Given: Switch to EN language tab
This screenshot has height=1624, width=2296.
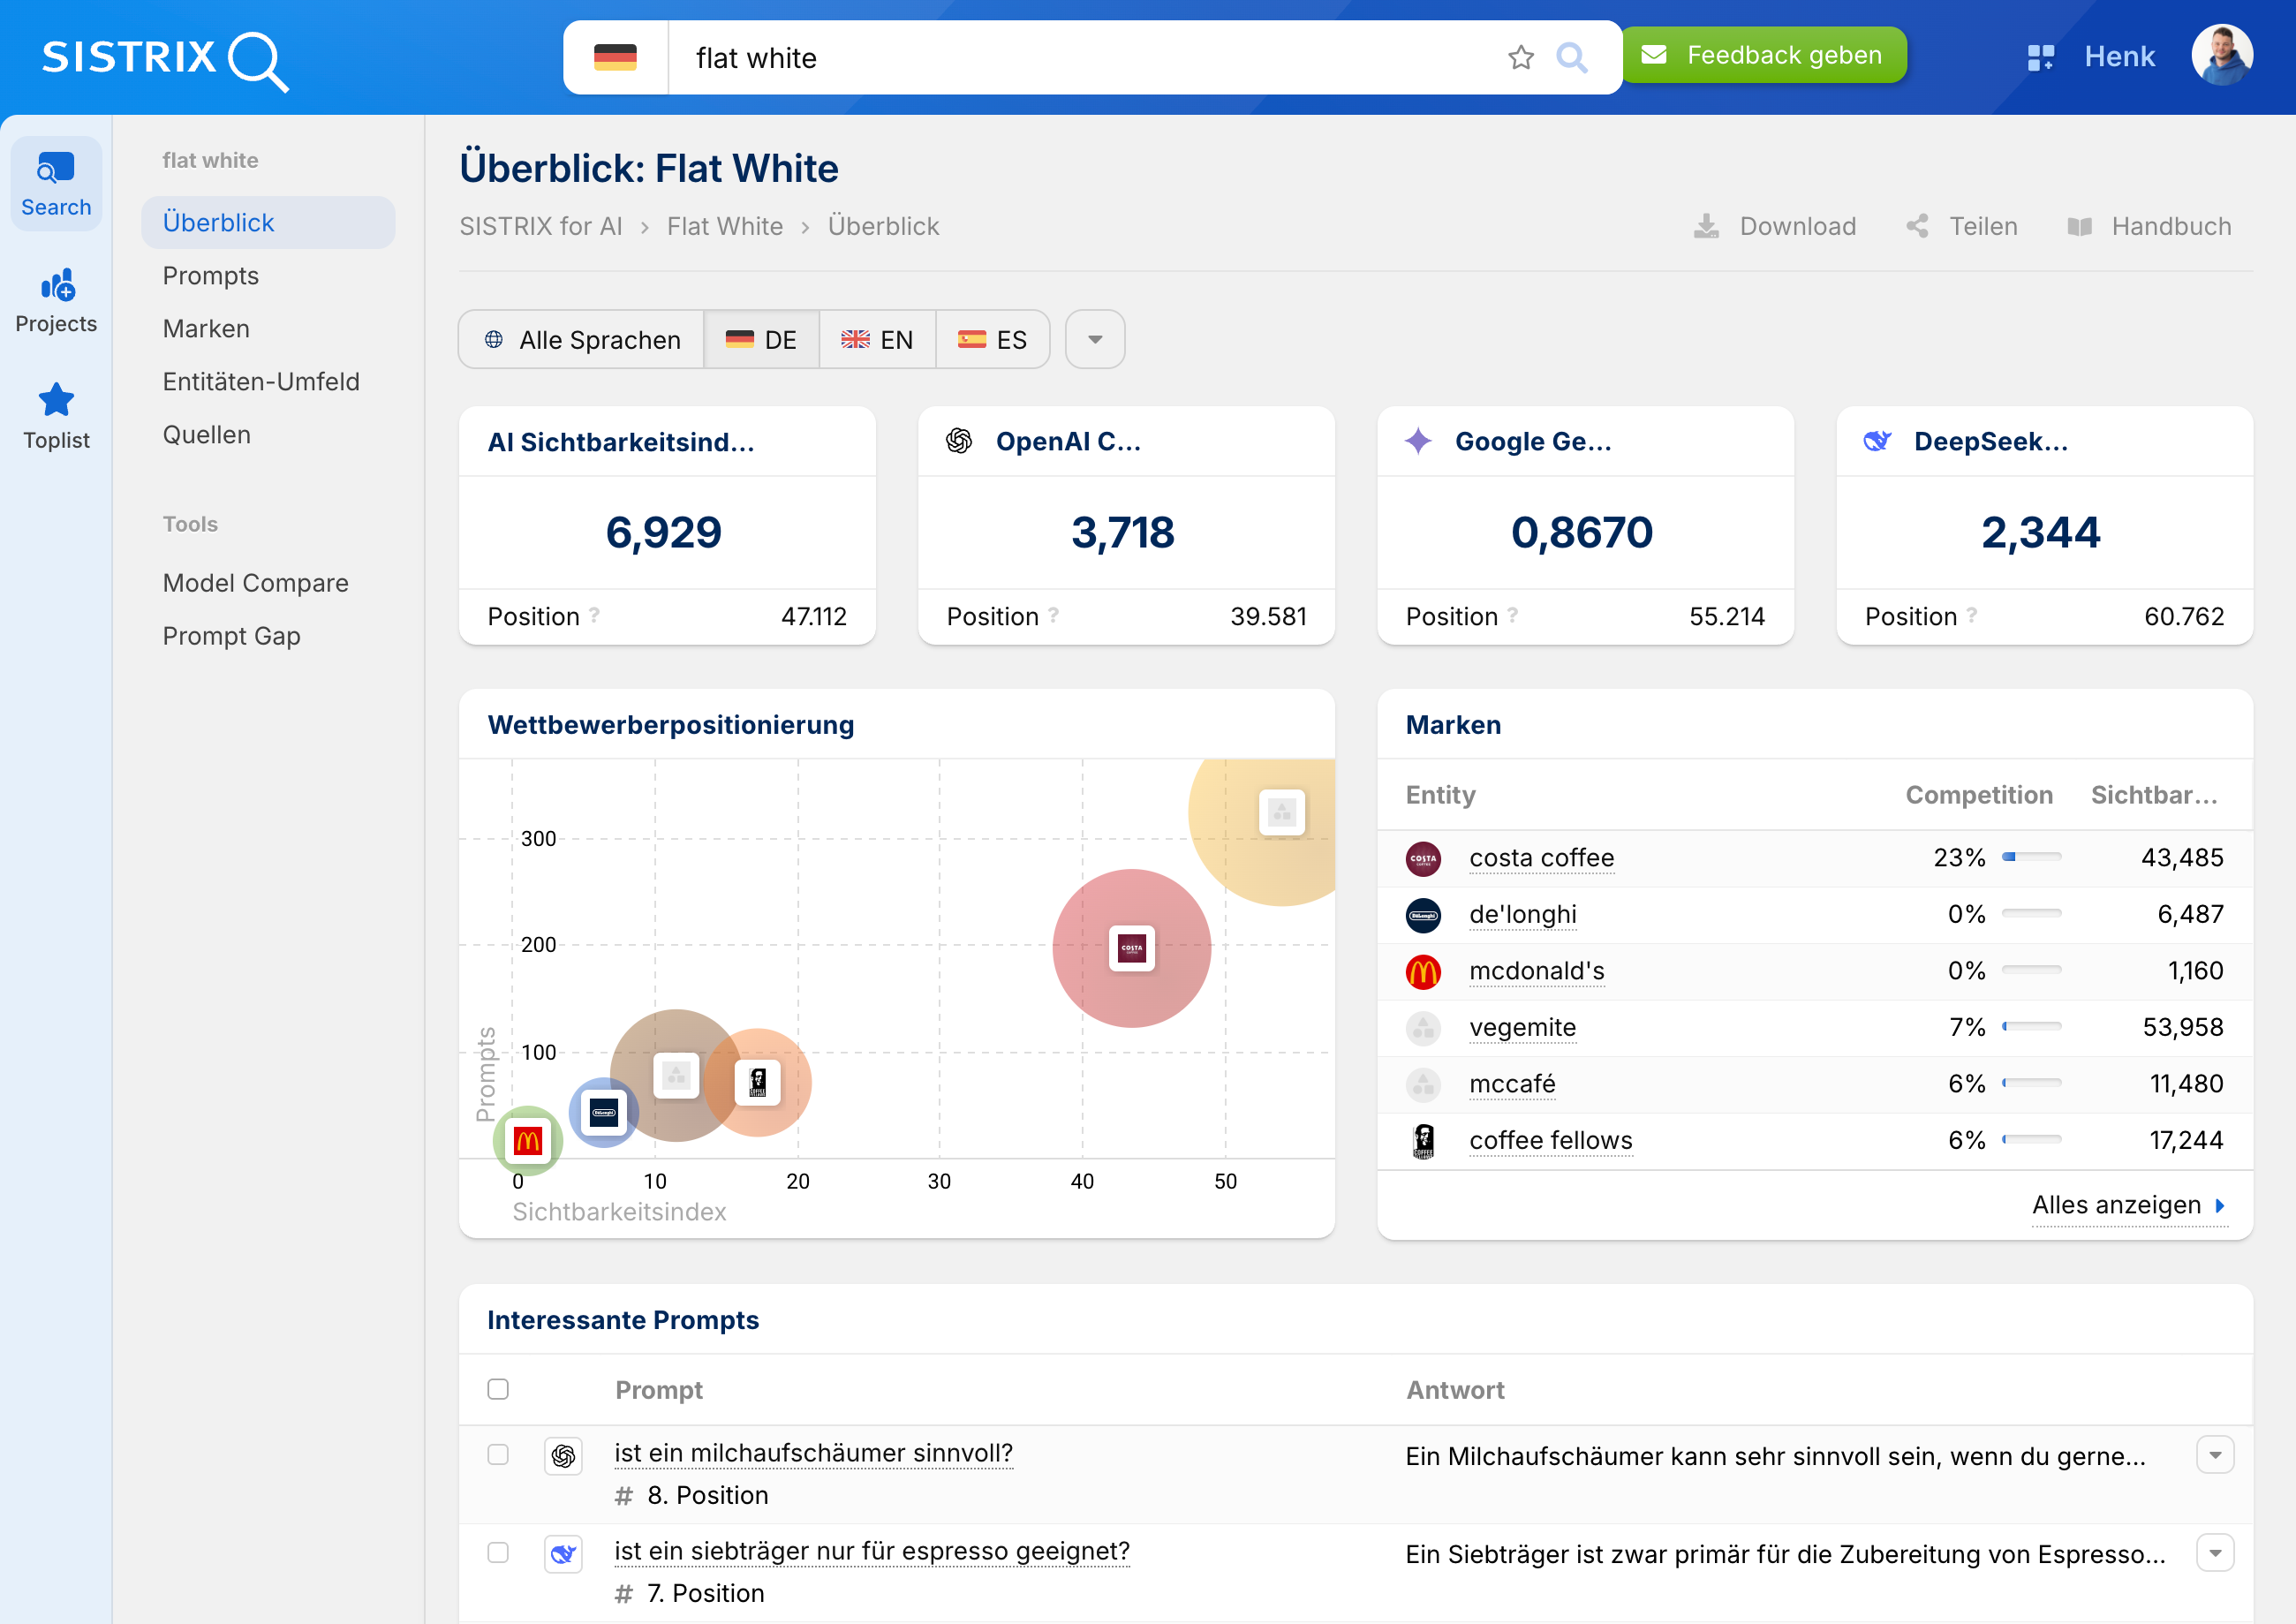Looking at the screenshot, I should coord(877,340).
